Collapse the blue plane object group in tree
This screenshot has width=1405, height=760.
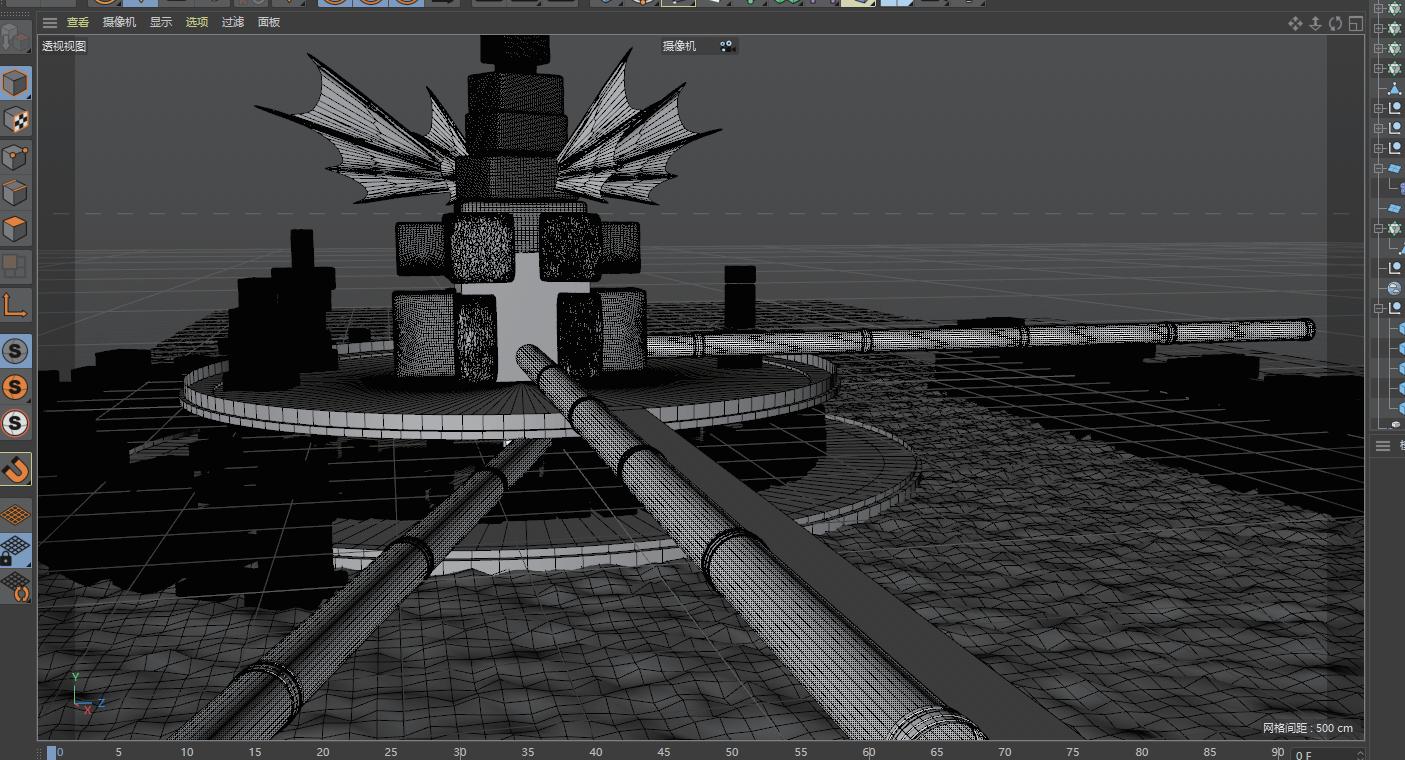point(1379,169)
